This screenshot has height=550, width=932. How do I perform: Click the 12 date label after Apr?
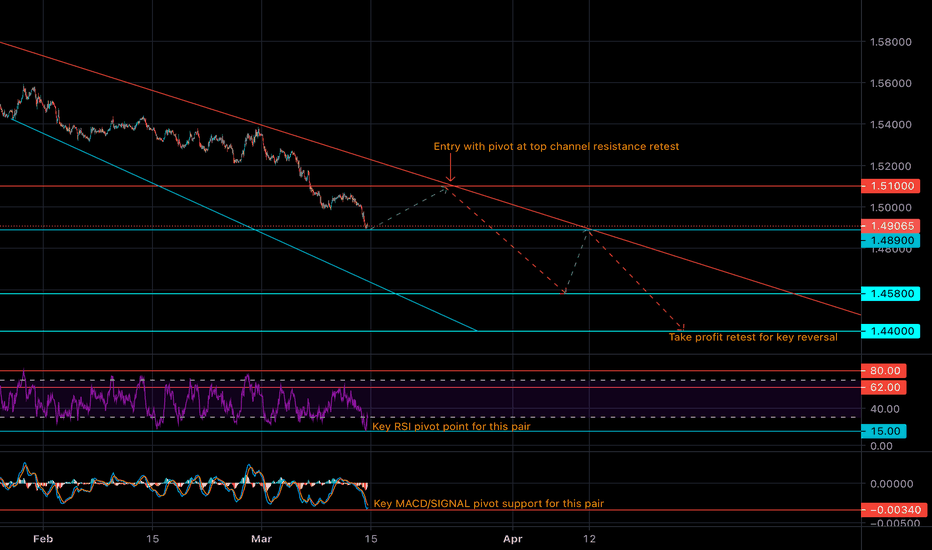pyautogui.click(x=589, y=539)
